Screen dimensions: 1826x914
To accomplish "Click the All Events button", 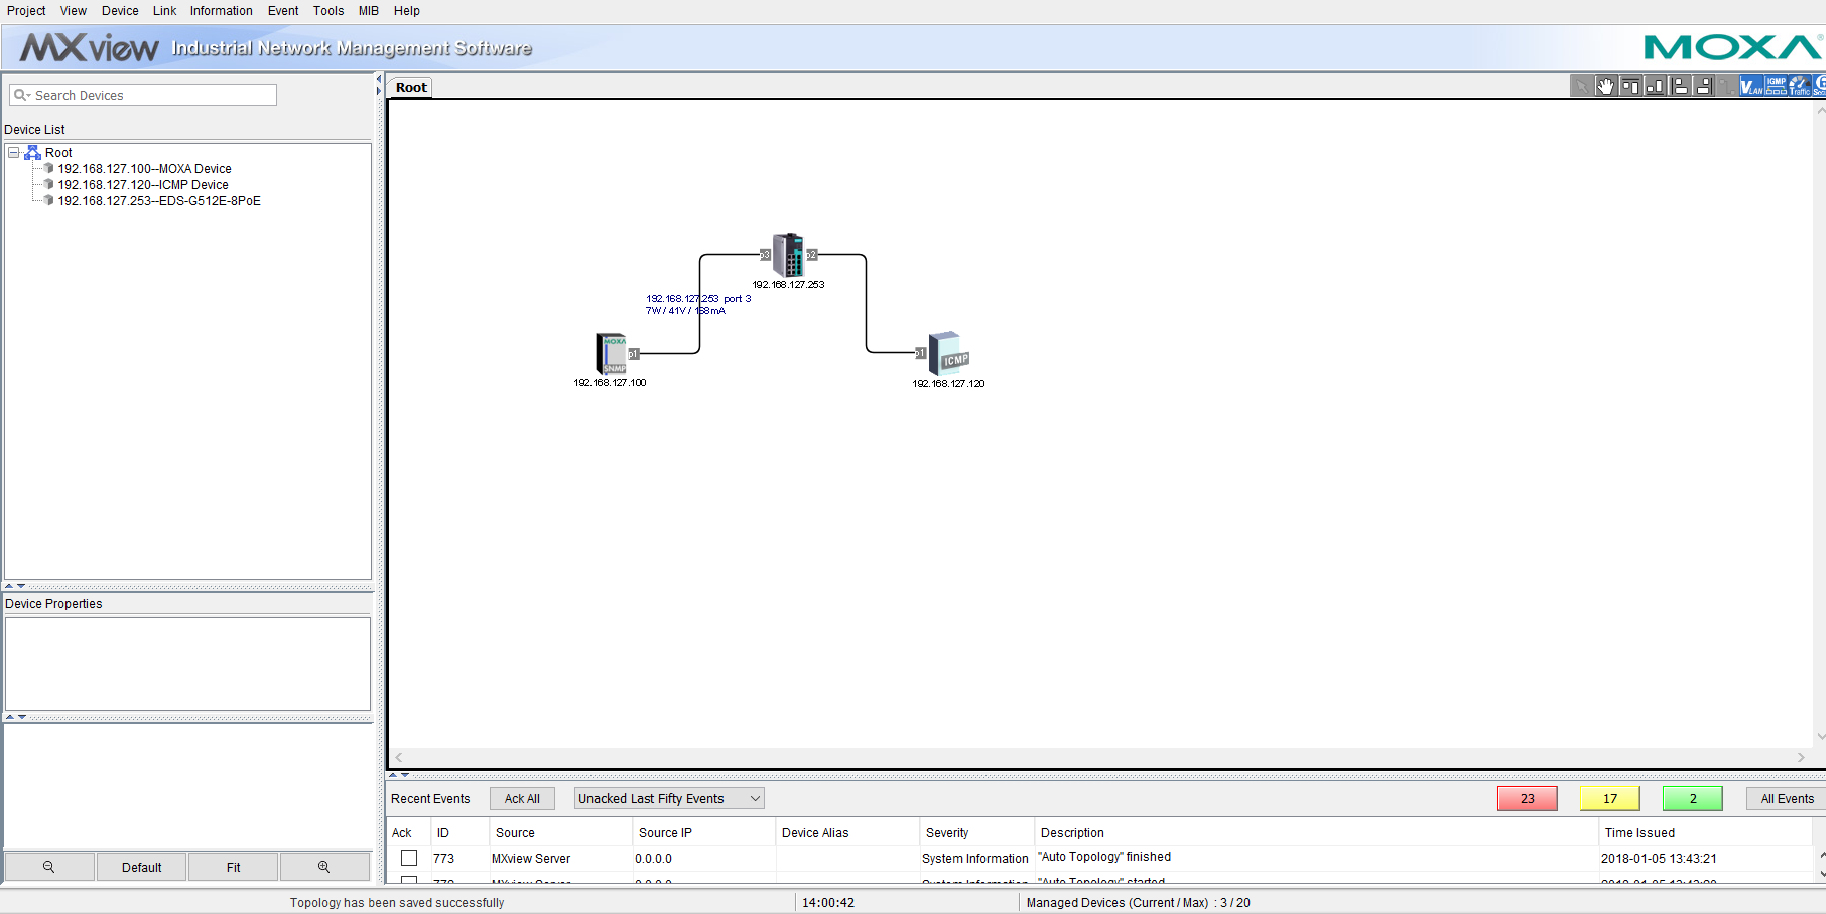I will point(1787,798).
